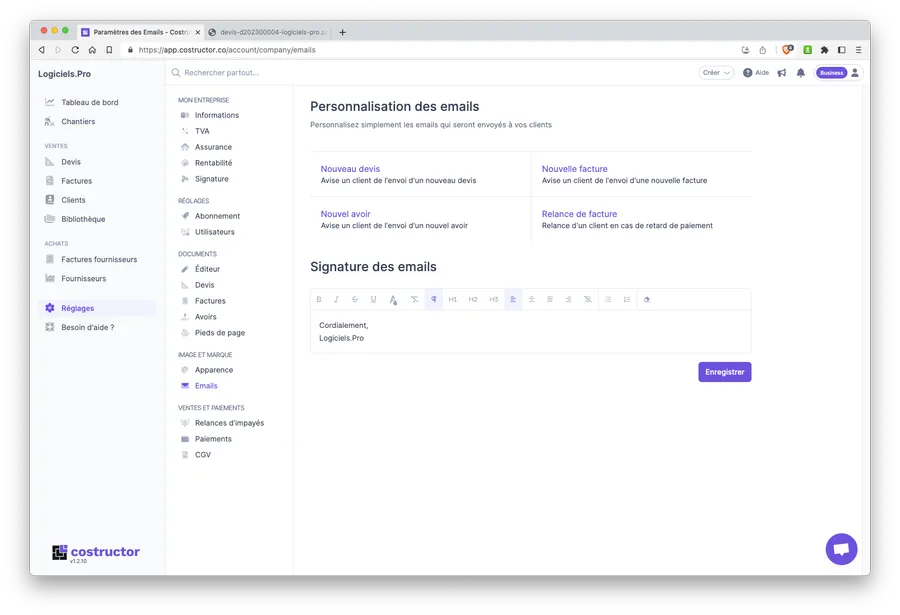This screenshot has width=900, height=615.
Task: Open the user profile icon
Action: (855, 73)
